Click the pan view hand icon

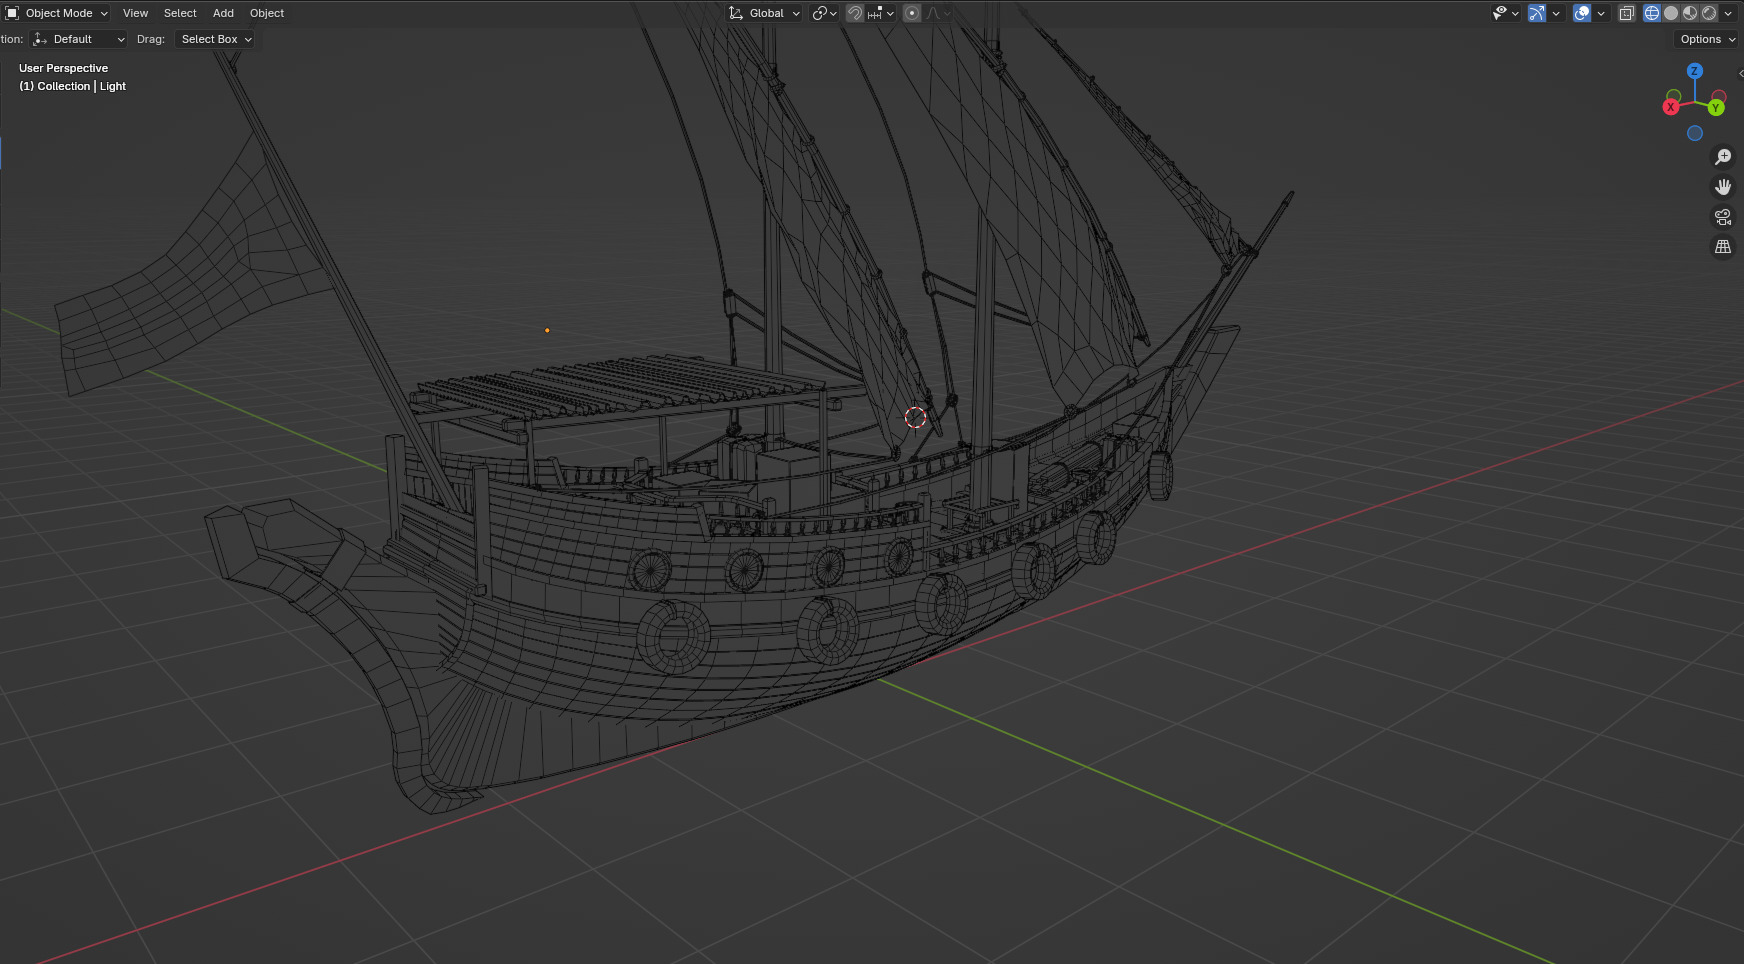tap(1723, 187)
